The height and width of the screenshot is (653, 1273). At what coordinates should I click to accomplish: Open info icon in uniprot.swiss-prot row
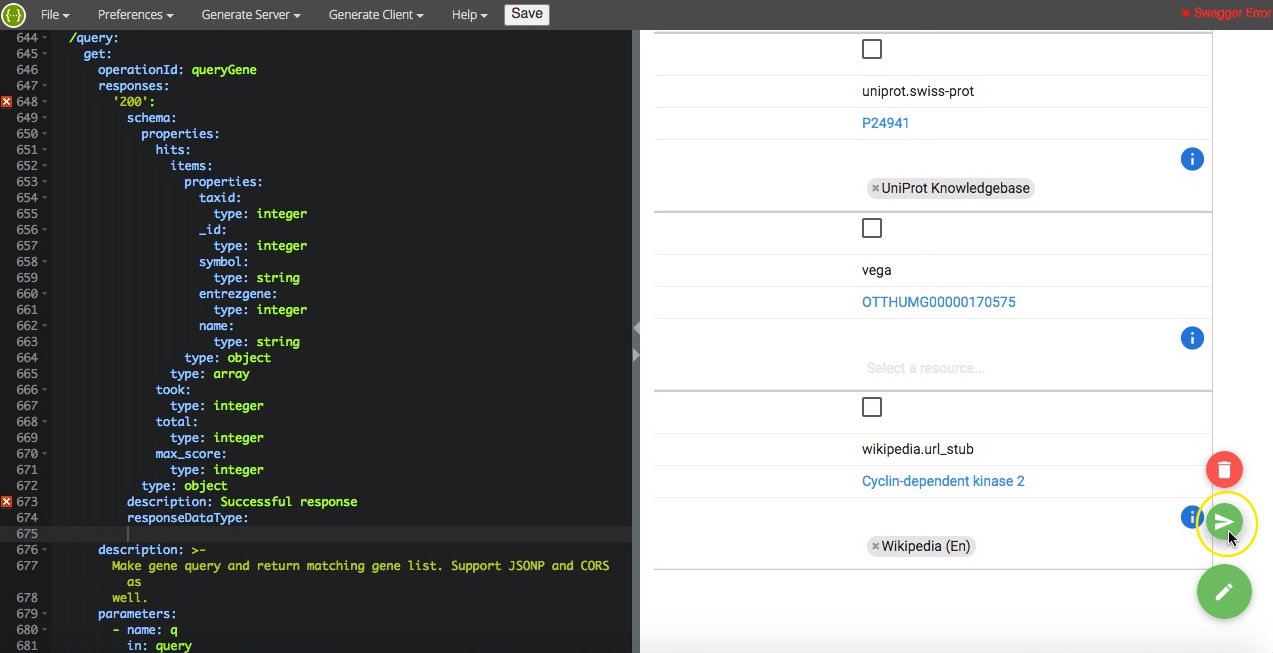pos(1192,159)
